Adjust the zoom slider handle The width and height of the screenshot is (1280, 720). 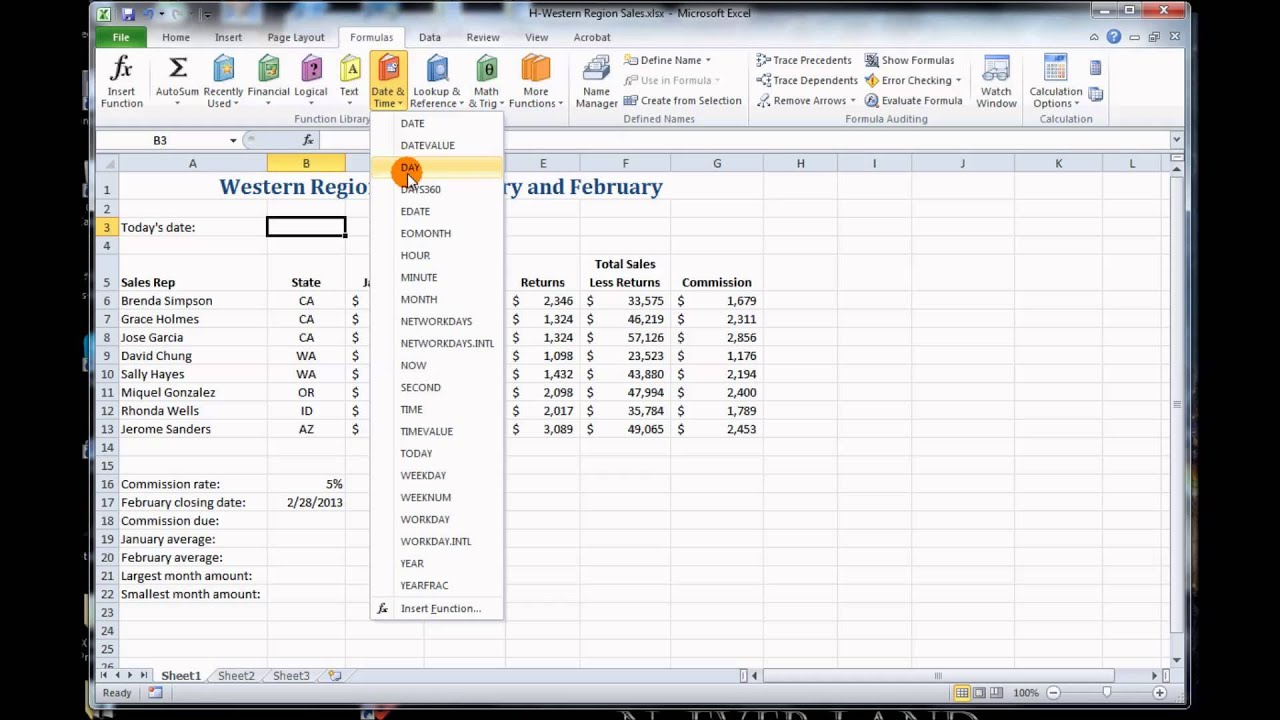point(1107,693)
